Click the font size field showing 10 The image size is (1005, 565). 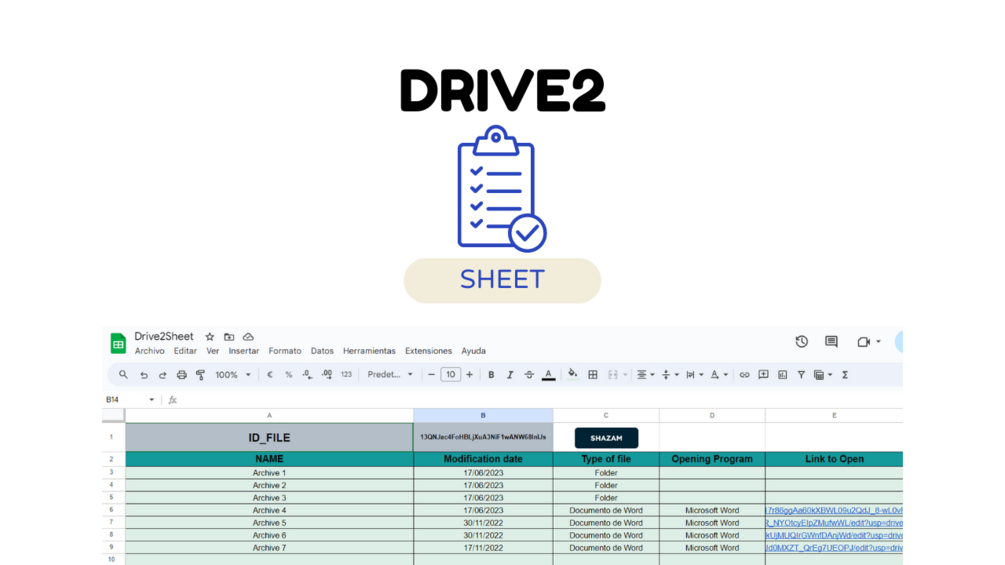pos(451,375)
